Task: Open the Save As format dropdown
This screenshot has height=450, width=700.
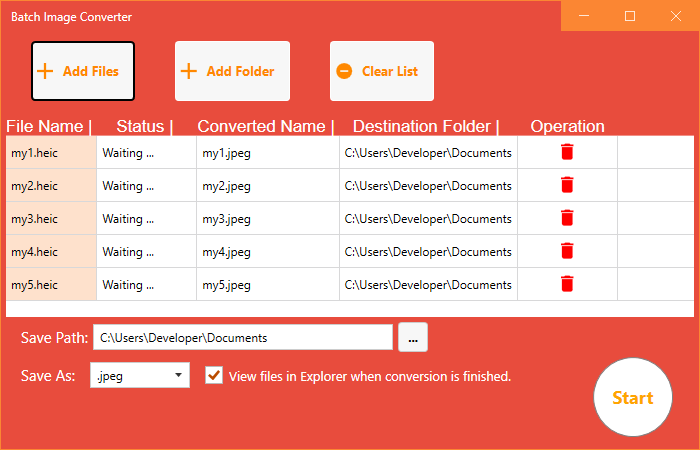Action: [x=139, y=375]
